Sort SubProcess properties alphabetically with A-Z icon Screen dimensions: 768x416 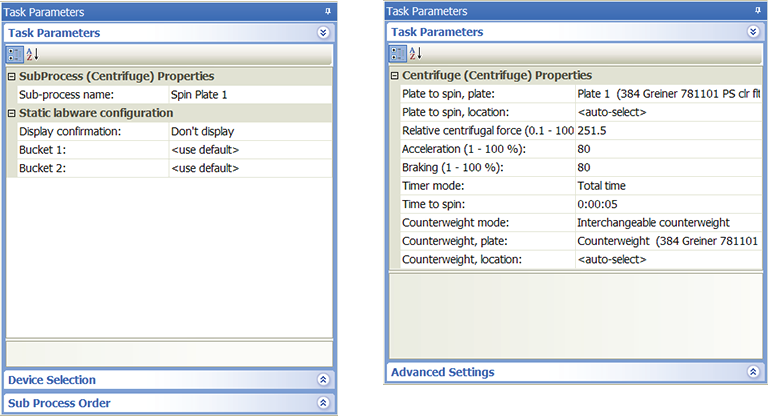tap(32, 54)
